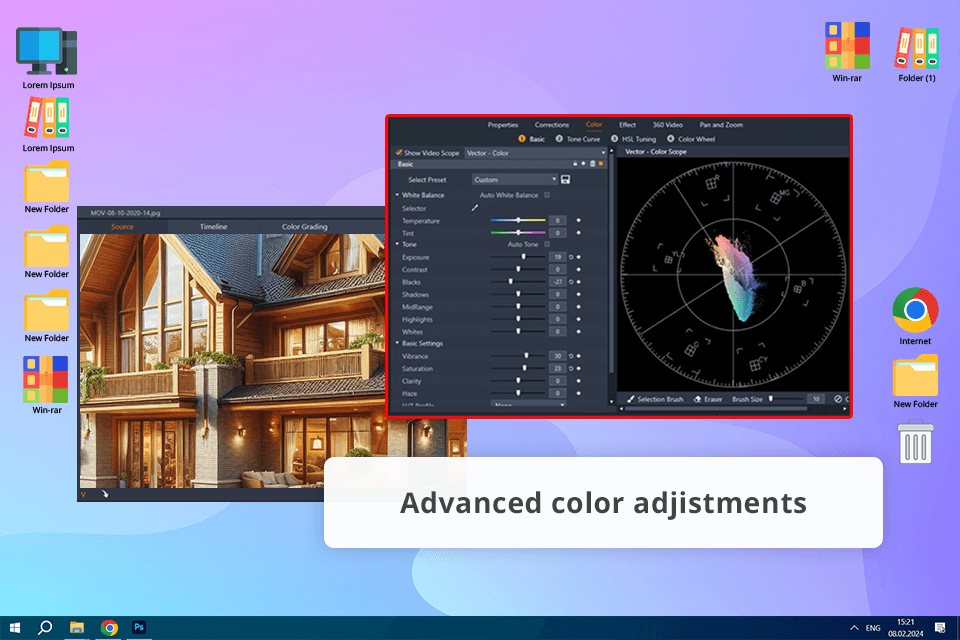Viewport: 960px width, 640px height.
Task: Click the Temperature color slider
Action: [518, 220]
